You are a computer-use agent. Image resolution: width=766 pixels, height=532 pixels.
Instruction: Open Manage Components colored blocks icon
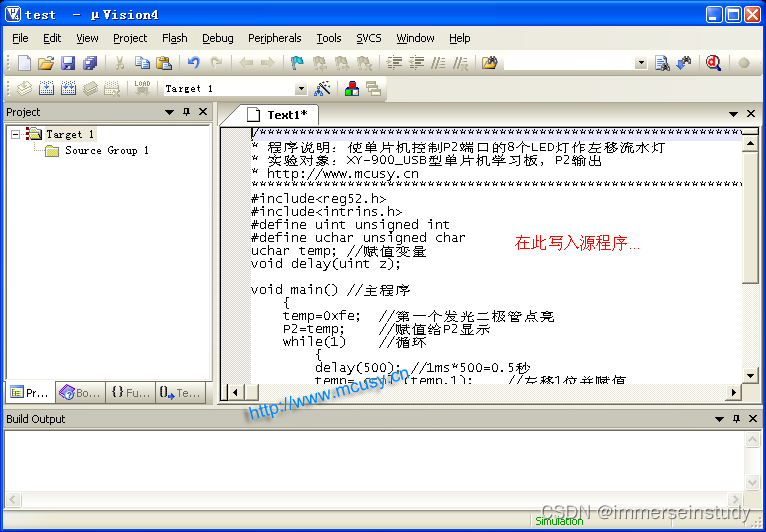(352, 88)
